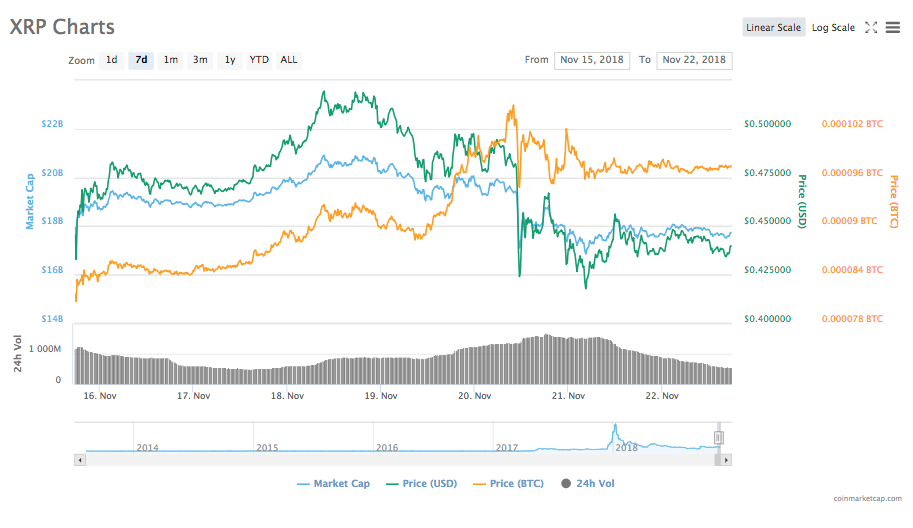Zoom chart to 1y
The image size is (913, 528).
(x=230, y=60)
